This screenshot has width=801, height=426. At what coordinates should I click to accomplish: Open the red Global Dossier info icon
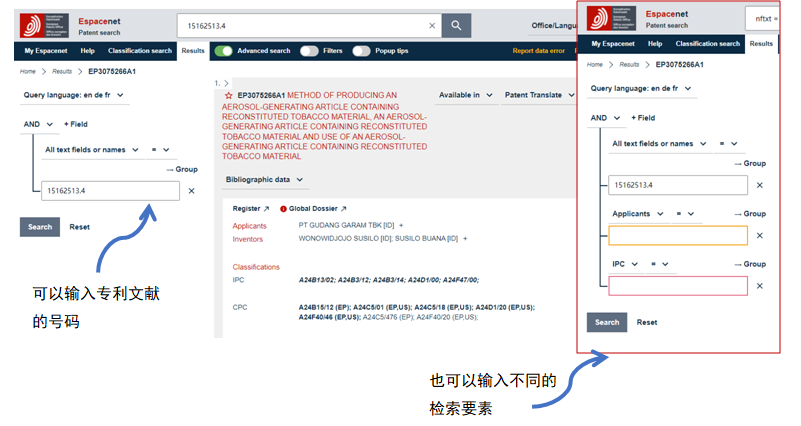[283, 209]
